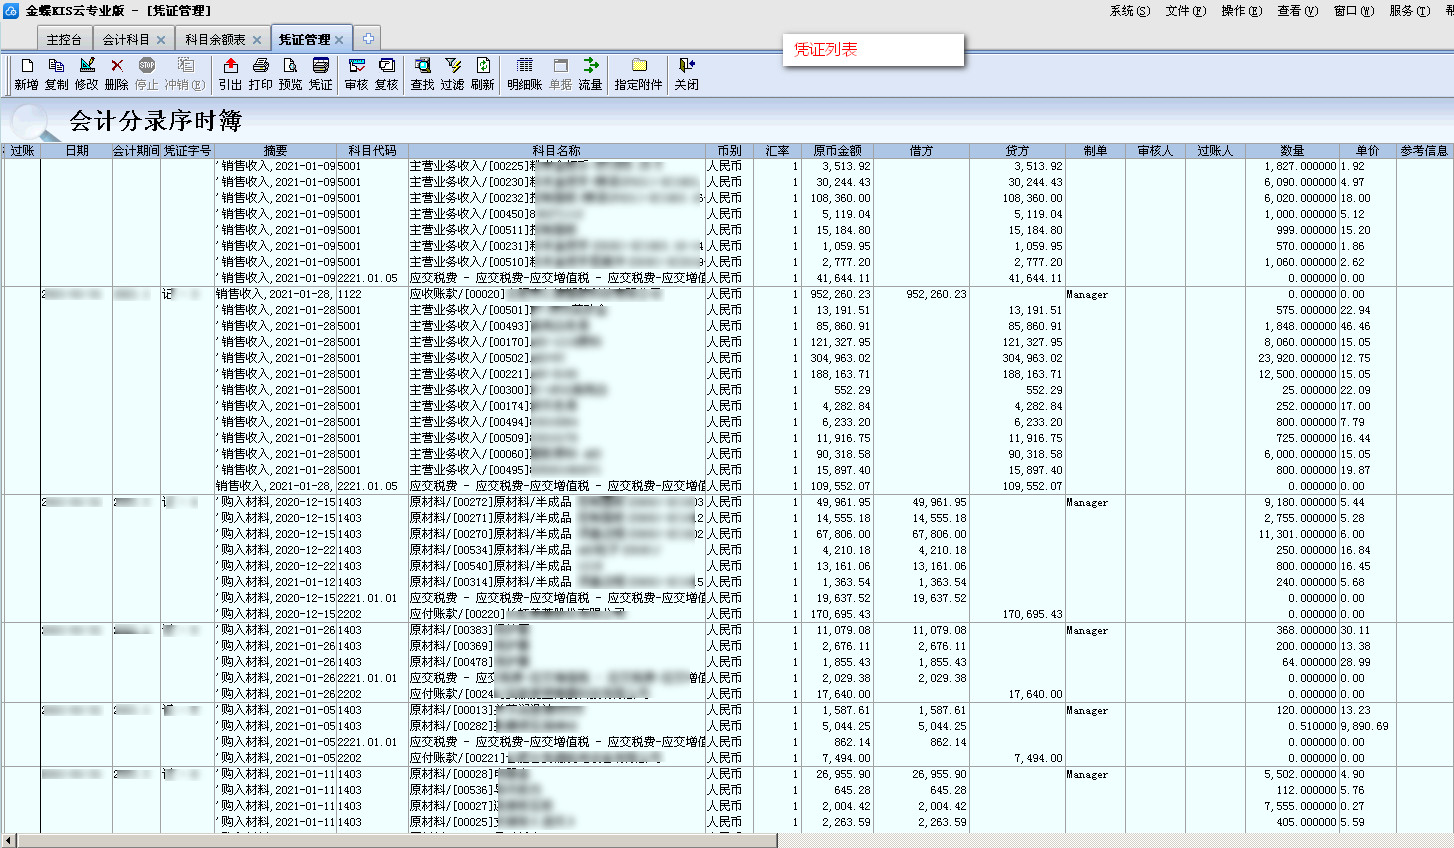Apply the 过滤 (Filter) tool
Screen dimensions: 1454x848
[452, 73]
